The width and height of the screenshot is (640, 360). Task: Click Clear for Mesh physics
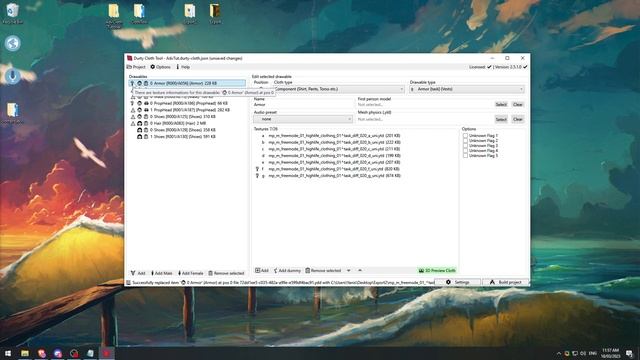(x=518, y=119)
